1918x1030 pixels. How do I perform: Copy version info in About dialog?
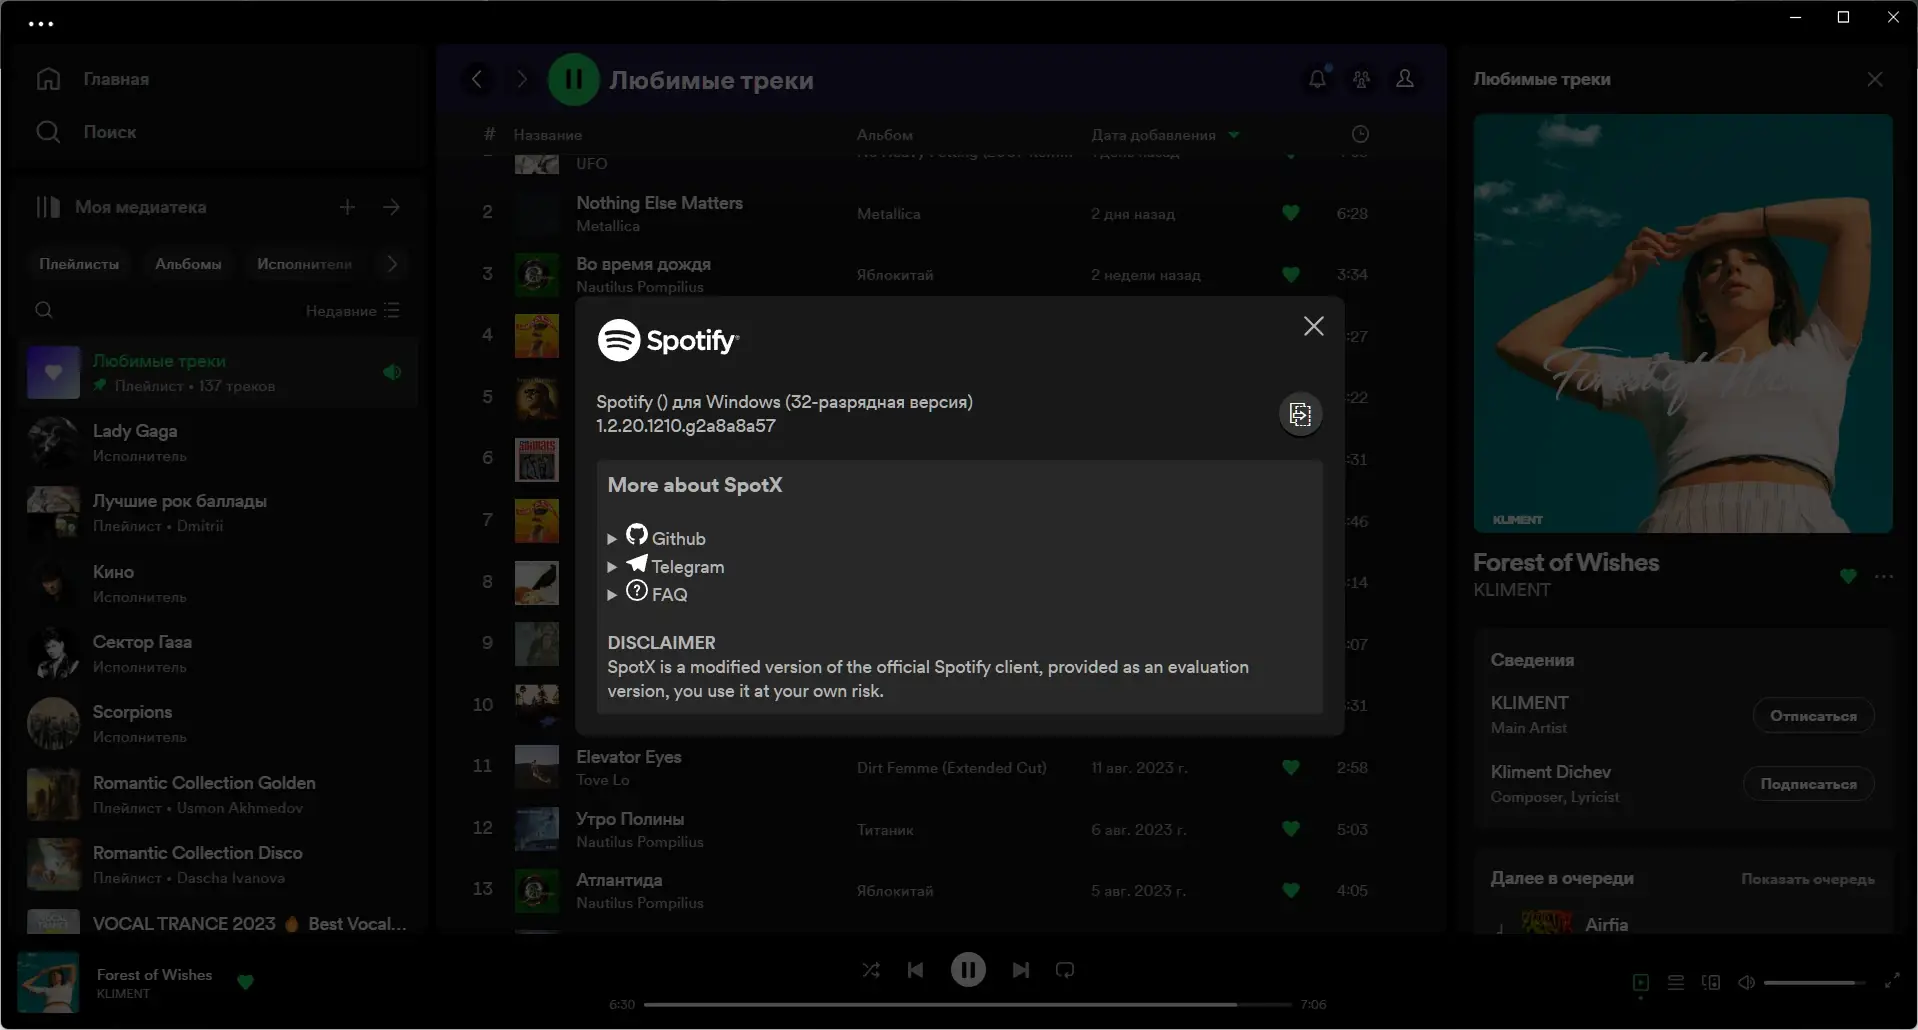coord(1300,414)
